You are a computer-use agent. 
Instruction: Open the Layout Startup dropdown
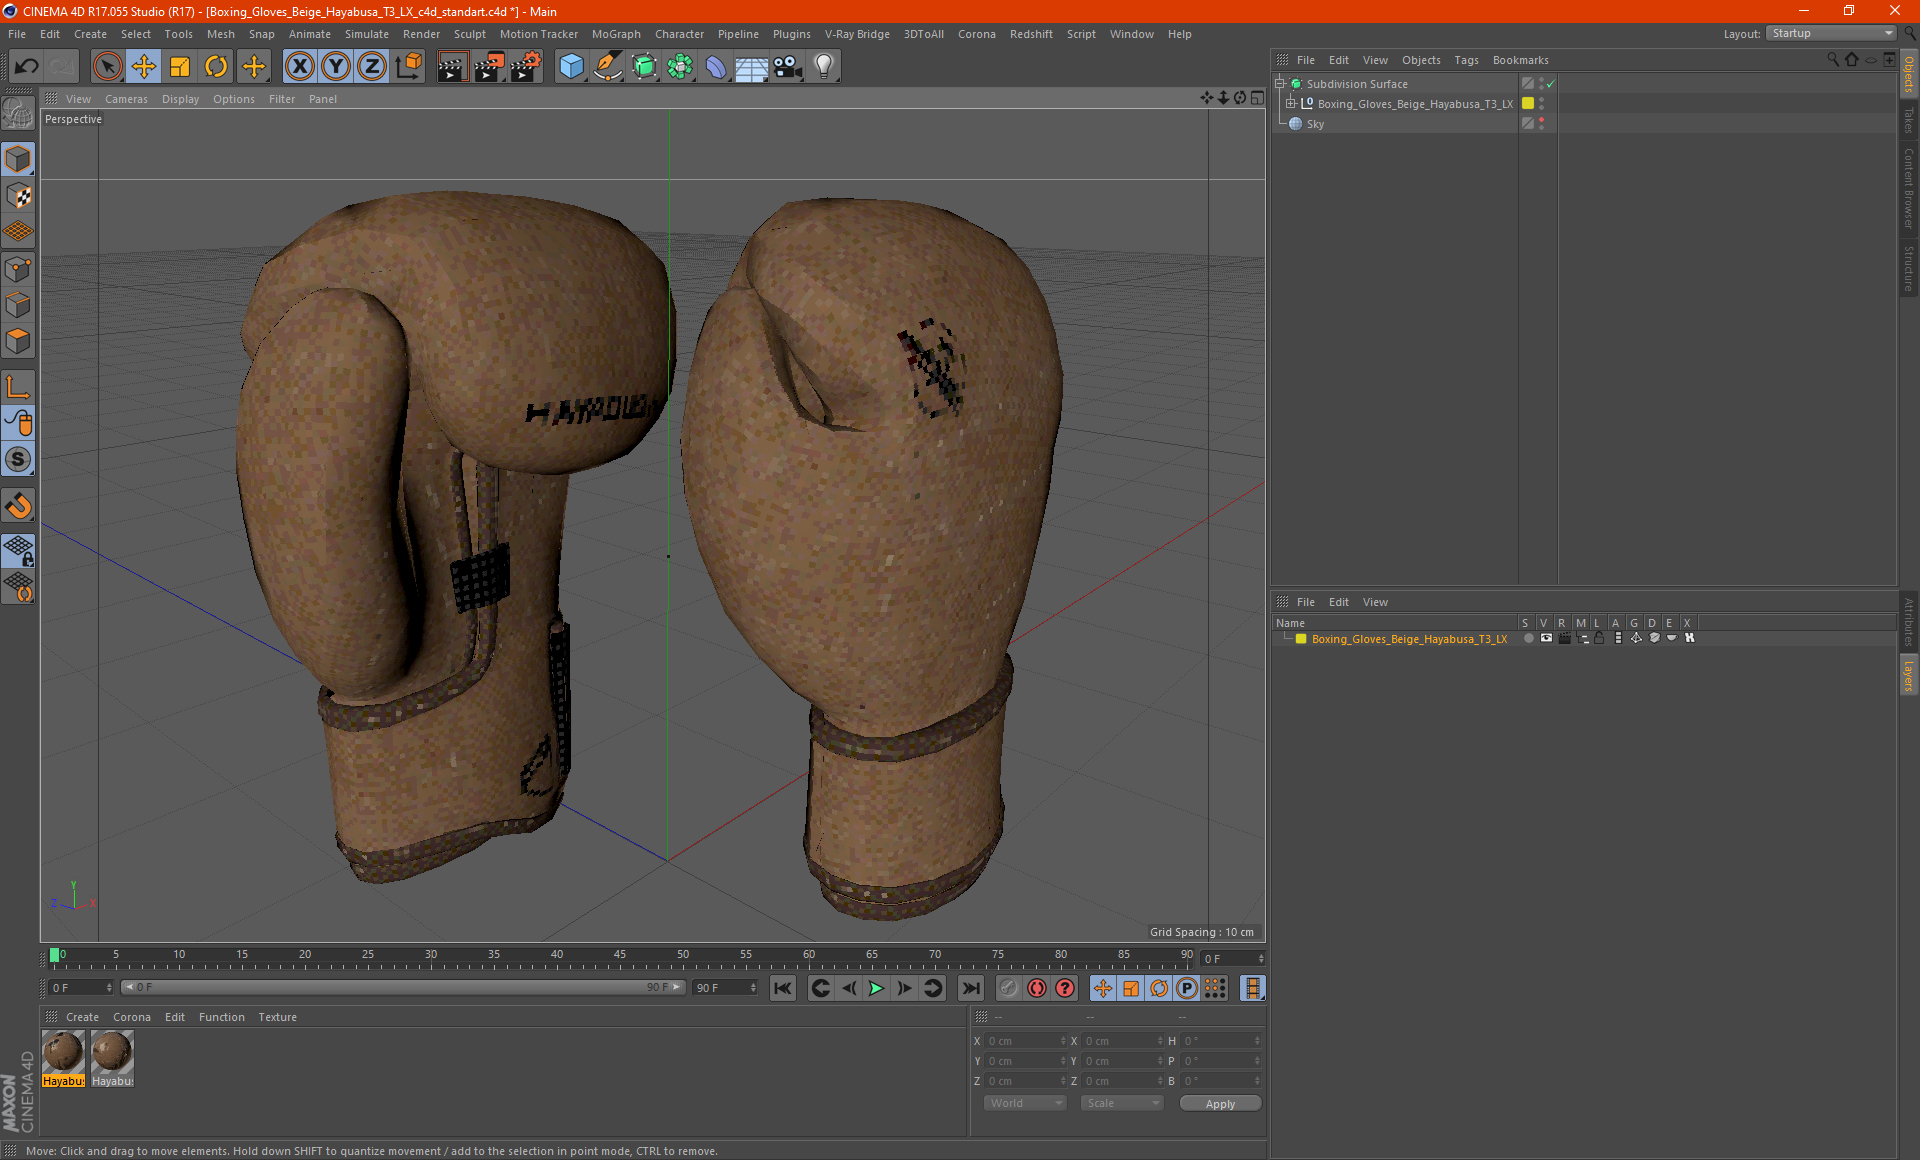tap(1832, 33)
